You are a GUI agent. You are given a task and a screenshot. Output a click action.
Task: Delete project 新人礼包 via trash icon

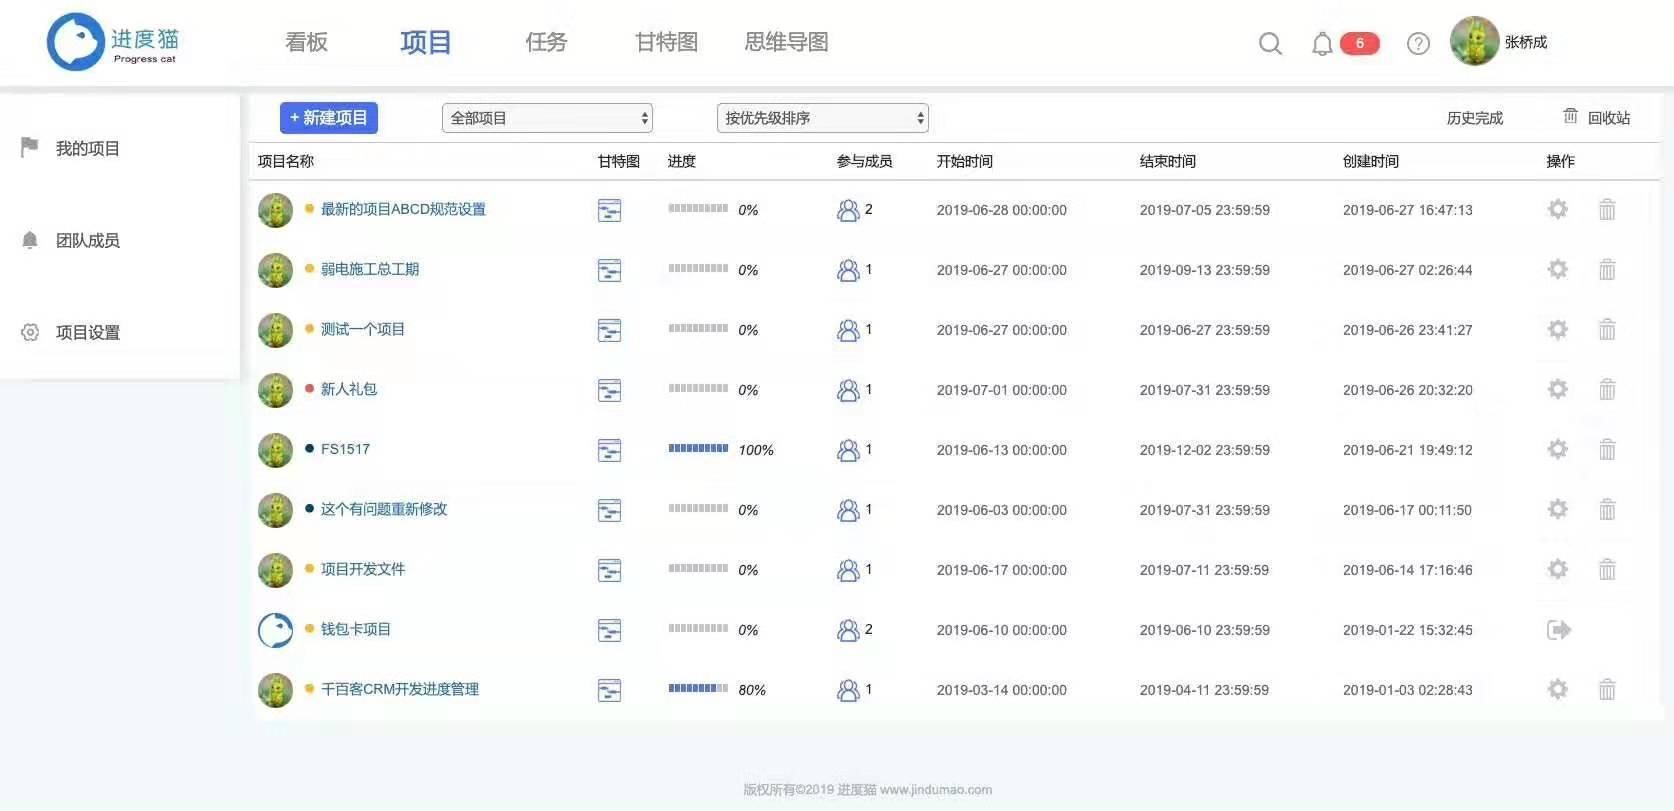pos(1607,389)
